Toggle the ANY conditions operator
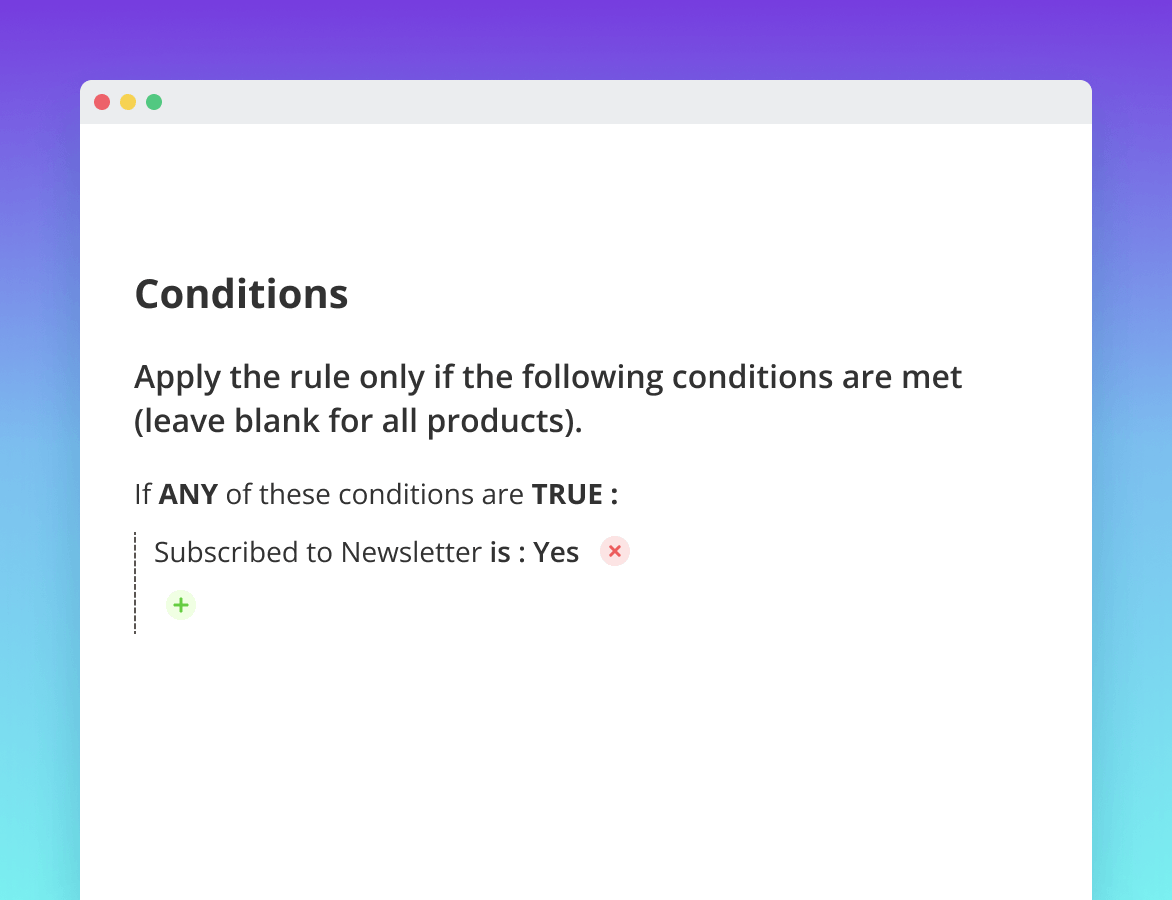 click(188, 494)
